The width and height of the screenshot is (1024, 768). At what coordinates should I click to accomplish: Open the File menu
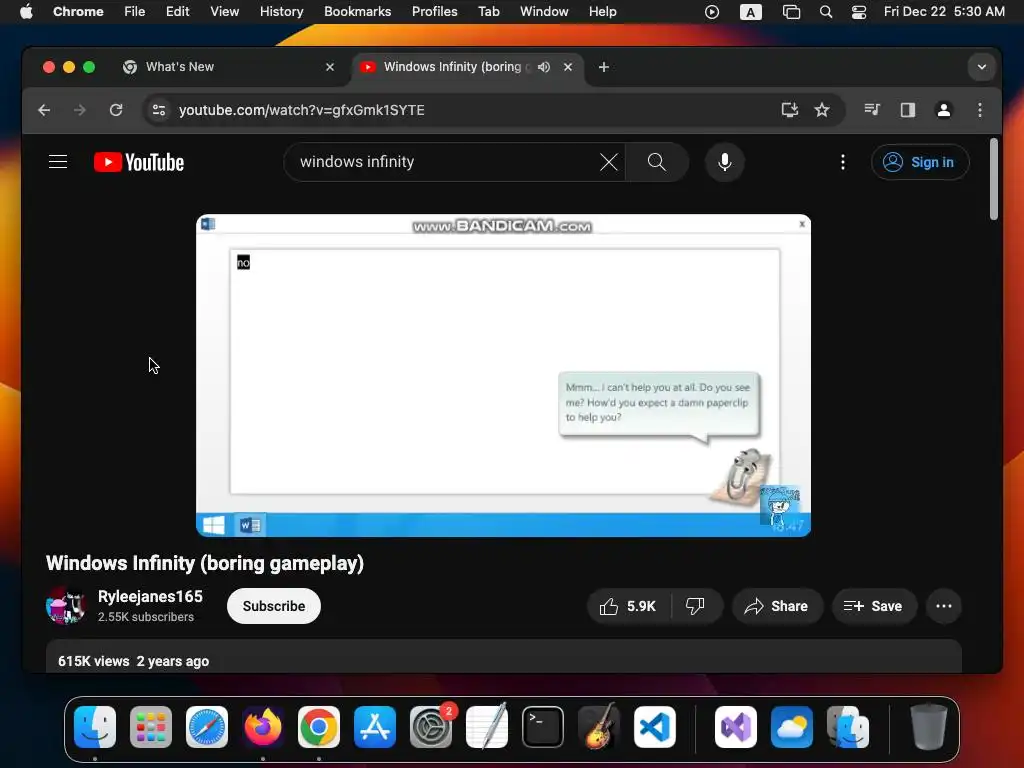(135, 11)
